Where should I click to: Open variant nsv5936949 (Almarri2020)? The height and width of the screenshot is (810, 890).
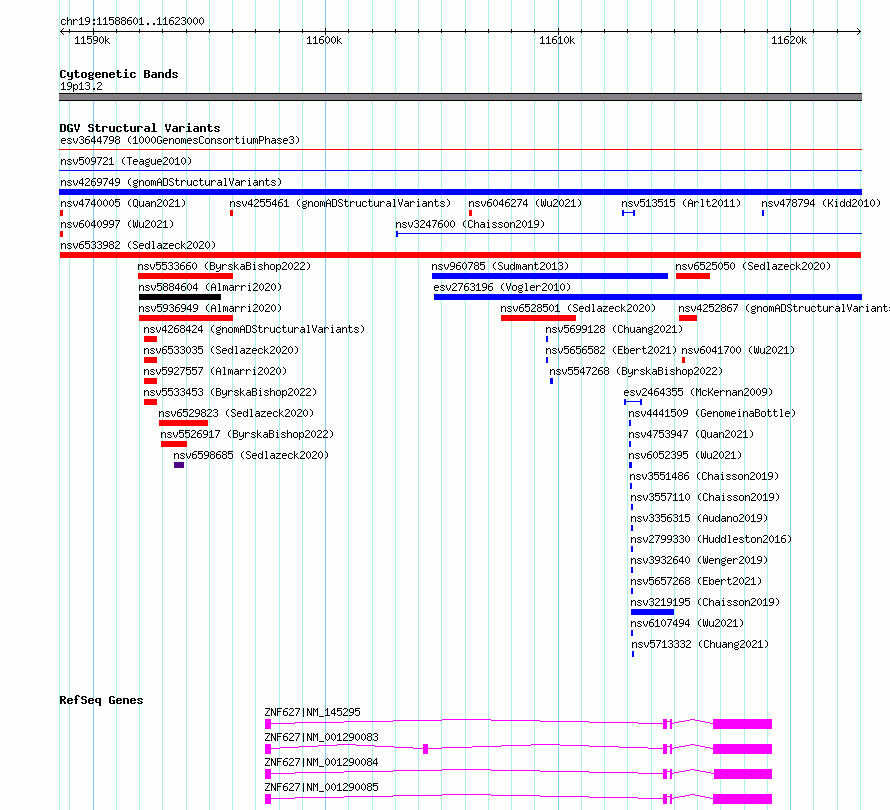(210, 308)
